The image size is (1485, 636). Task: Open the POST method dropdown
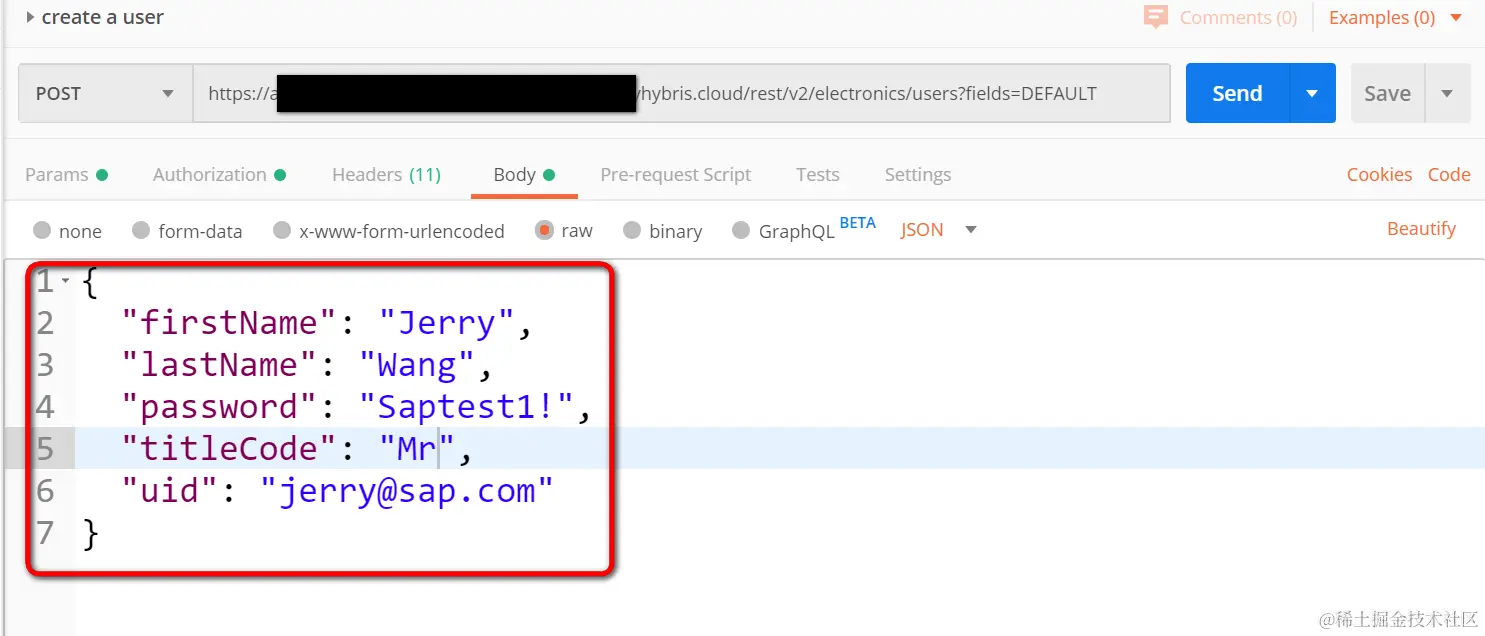point(105,93)
